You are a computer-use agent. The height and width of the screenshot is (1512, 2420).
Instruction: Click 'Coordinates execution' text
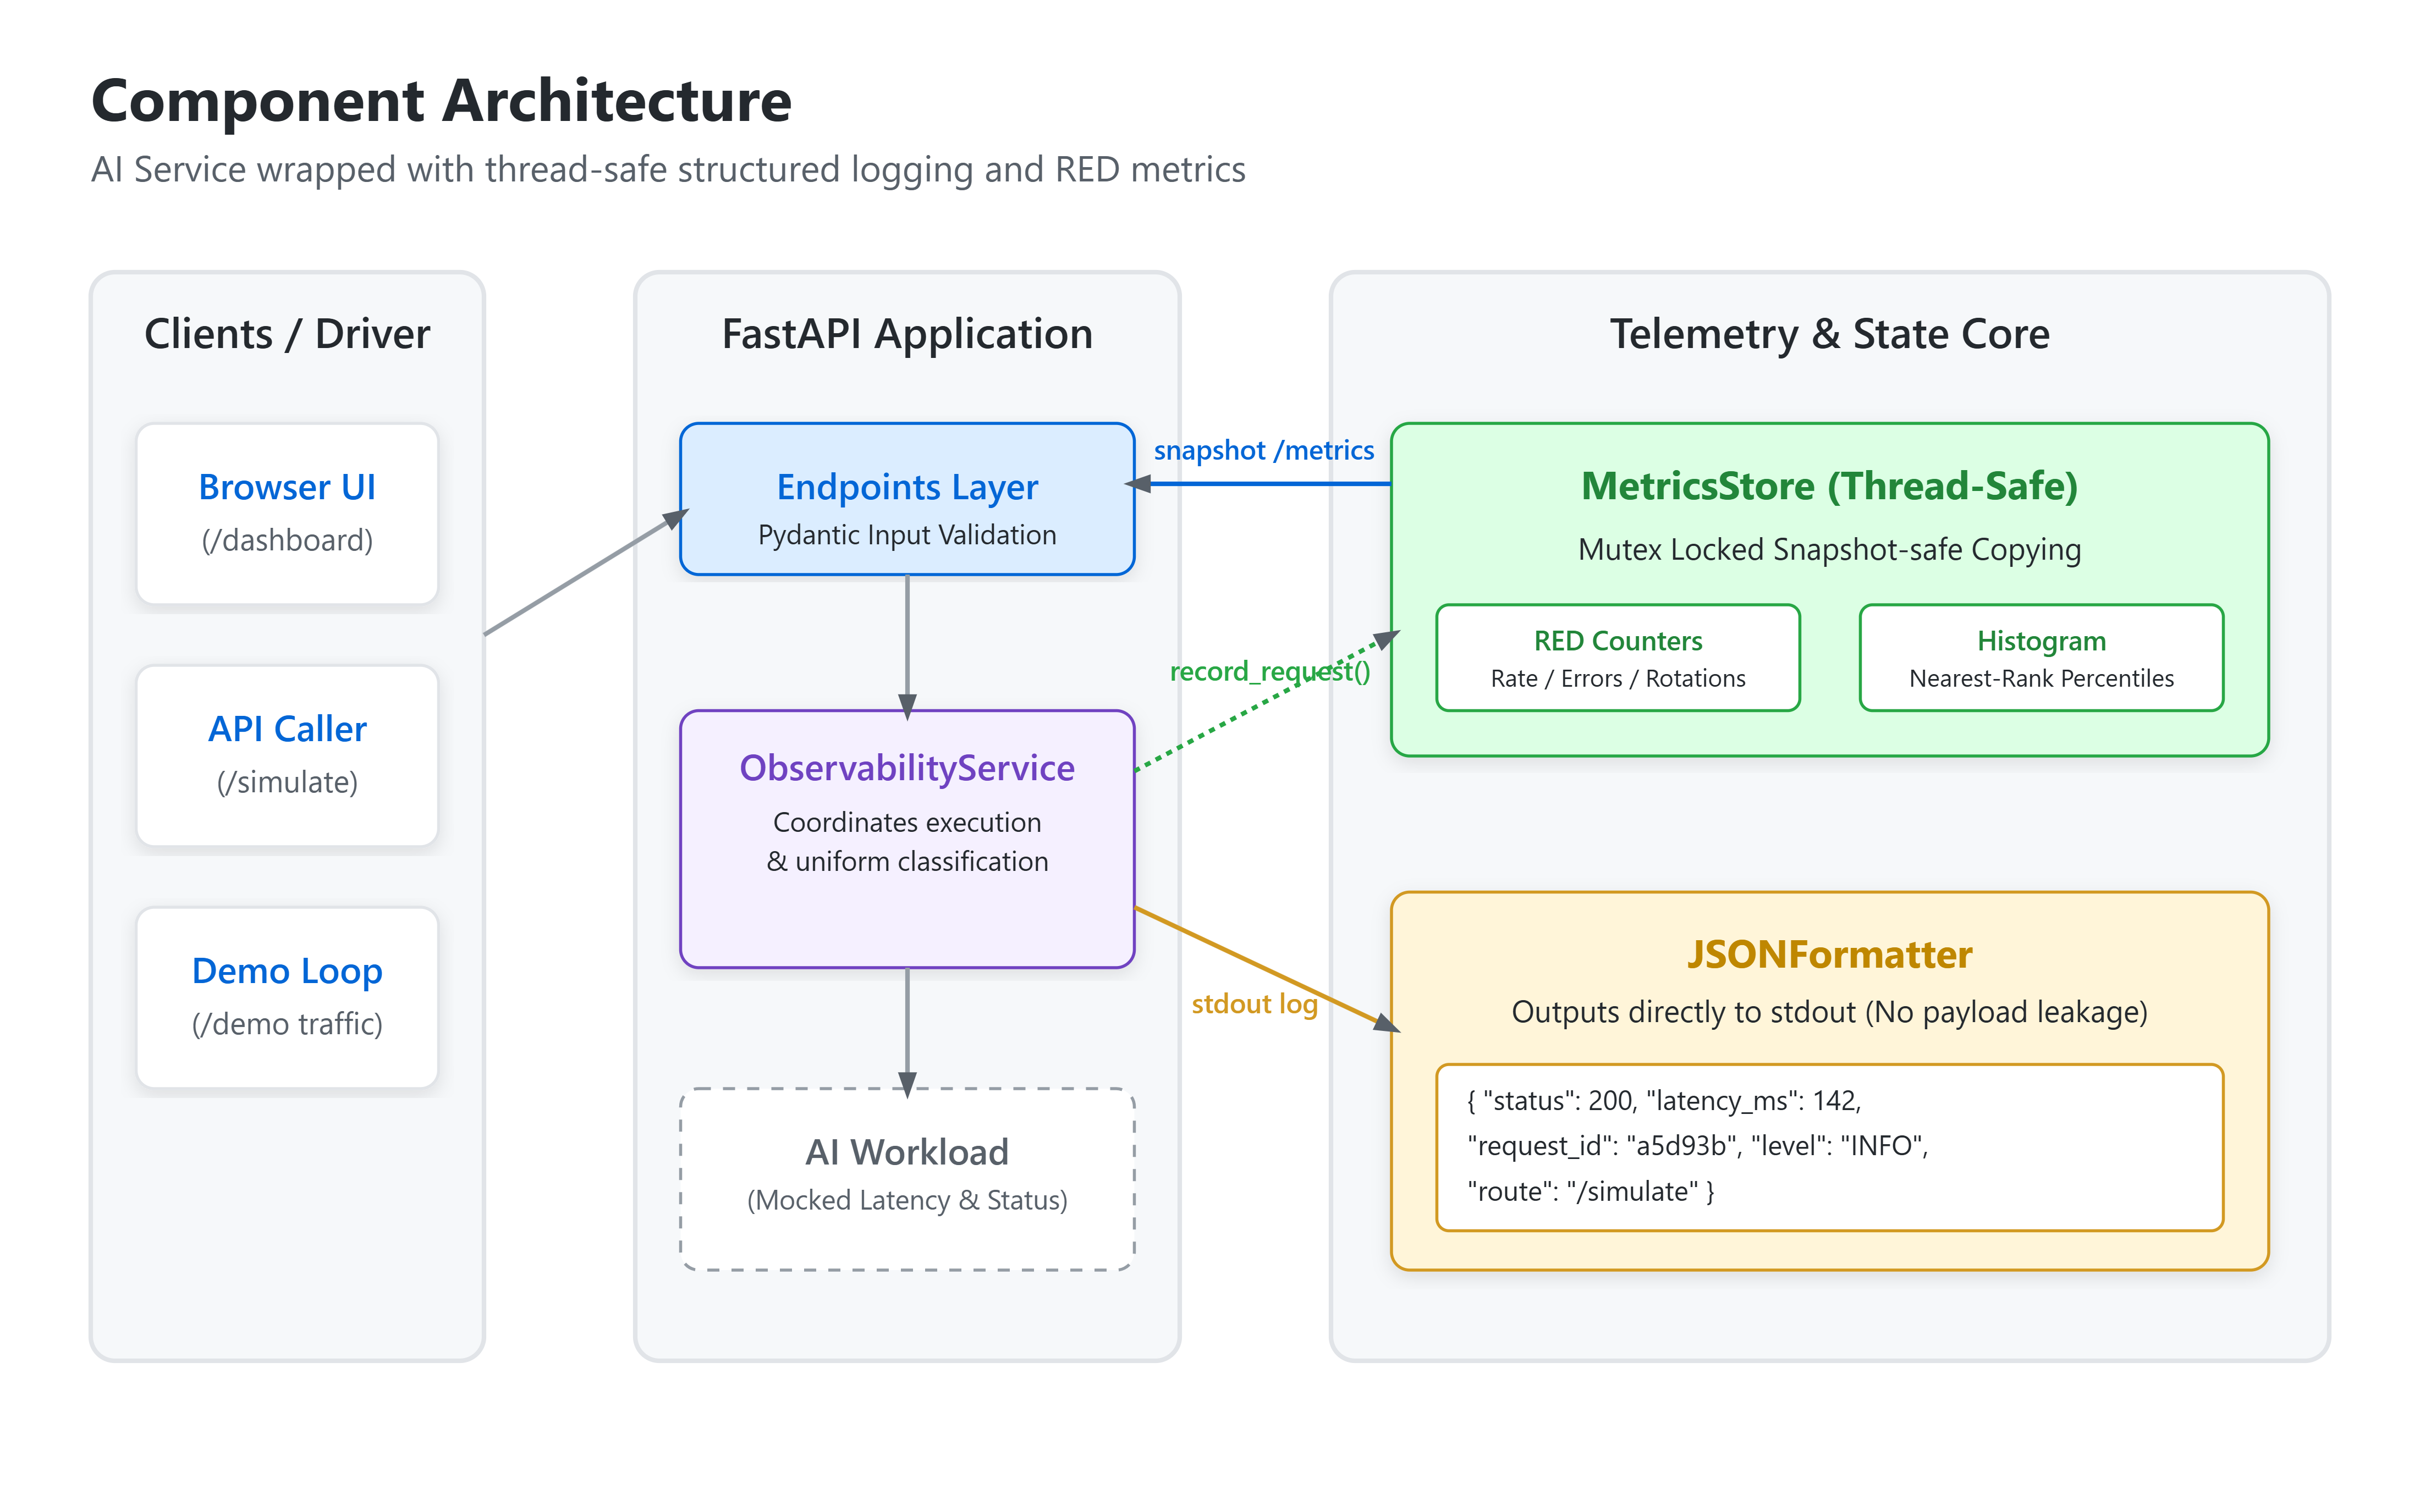(x=907, y=822)
